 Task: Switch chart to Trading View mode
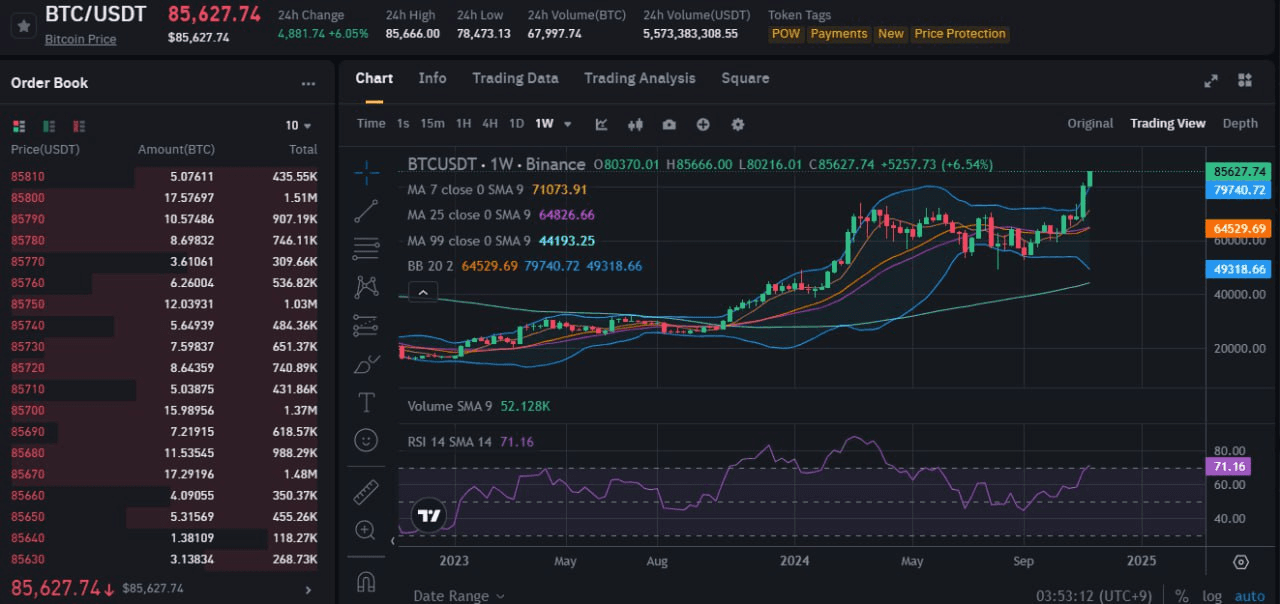(x=1167, y=123)
